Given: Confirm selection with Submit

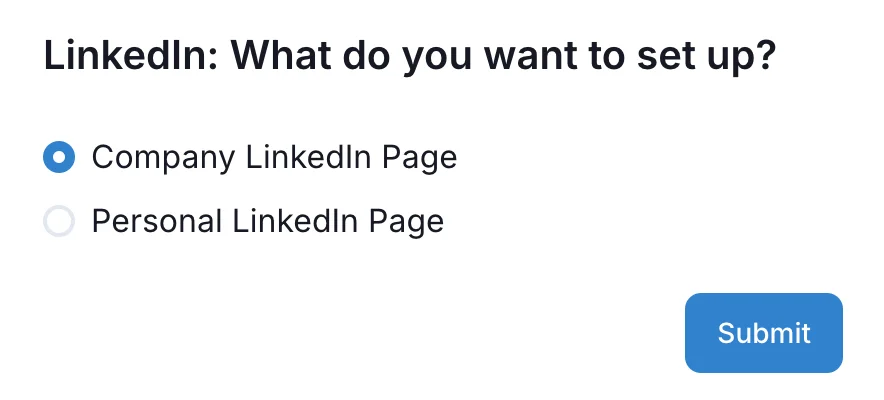Looking at the screenshot, I should click(763, 333).
